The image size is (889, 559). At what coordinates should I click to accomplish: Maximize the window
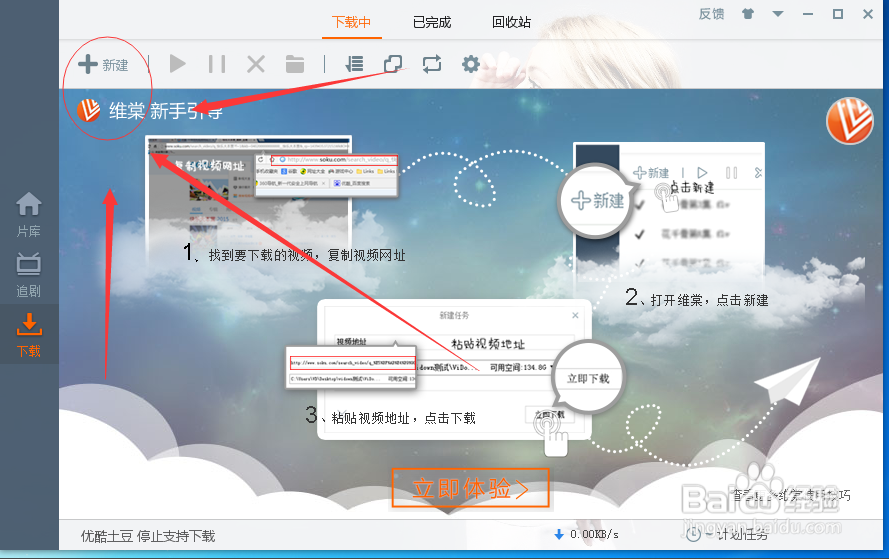coord(837,14)
